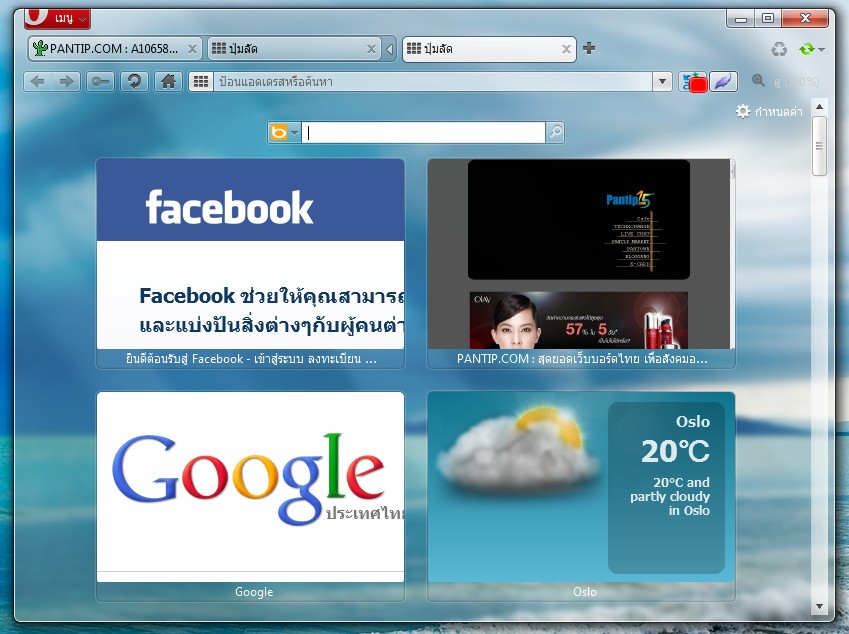The image size is (849, 634).
Task: Close the inactive ปุ่มลัด tab
Action: (371, 49)
